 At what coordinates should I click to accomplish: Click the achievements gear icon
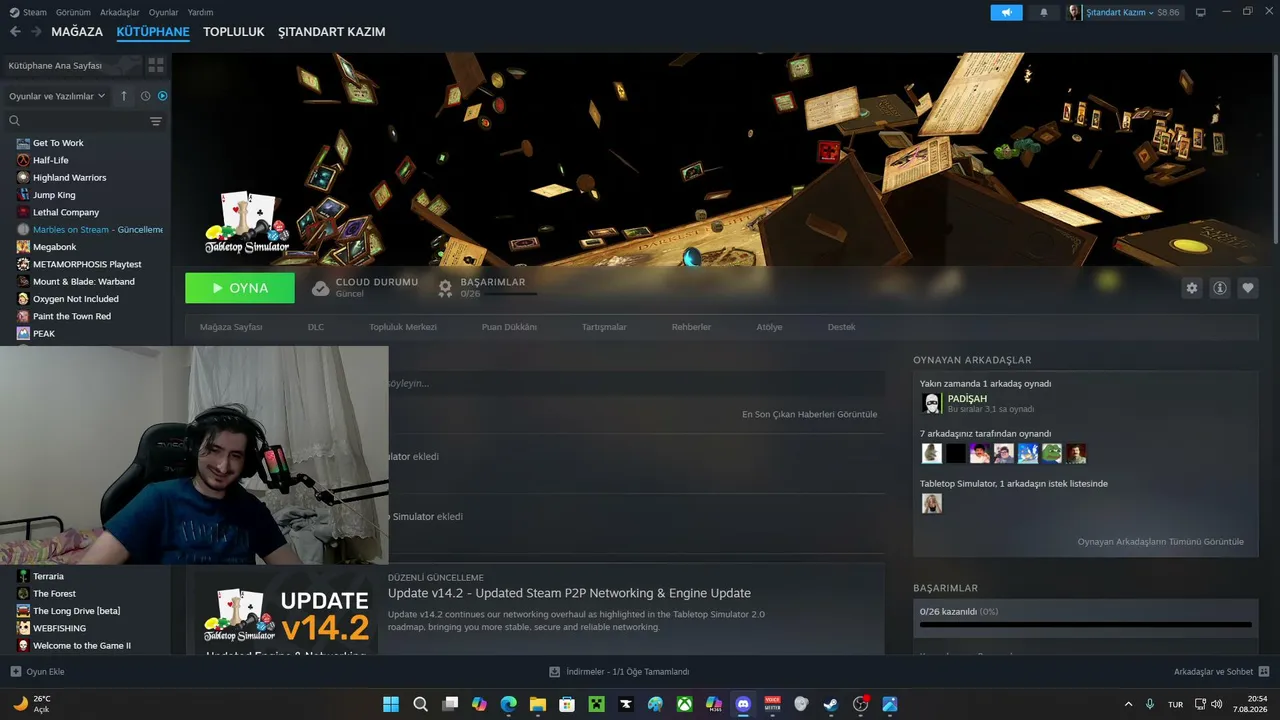(446, 288)
